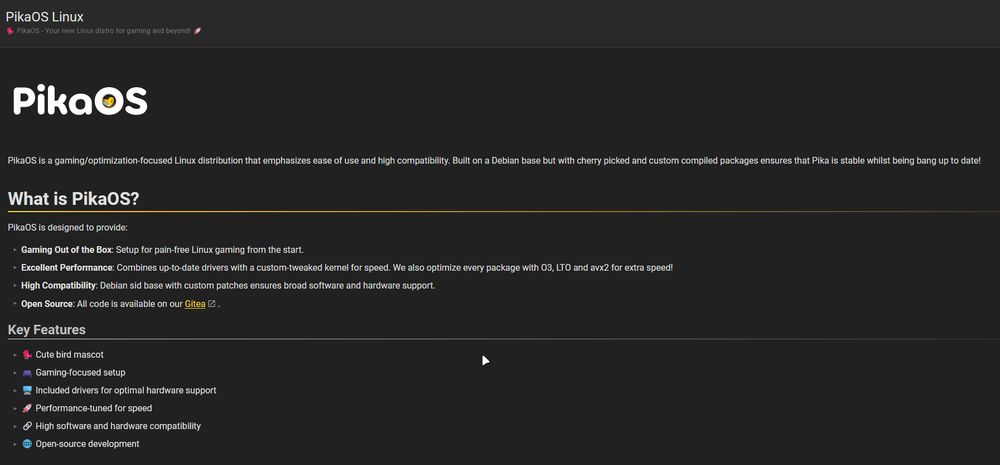Click the rocket emoji beside Performance-tuned for speed

point(27,408)
